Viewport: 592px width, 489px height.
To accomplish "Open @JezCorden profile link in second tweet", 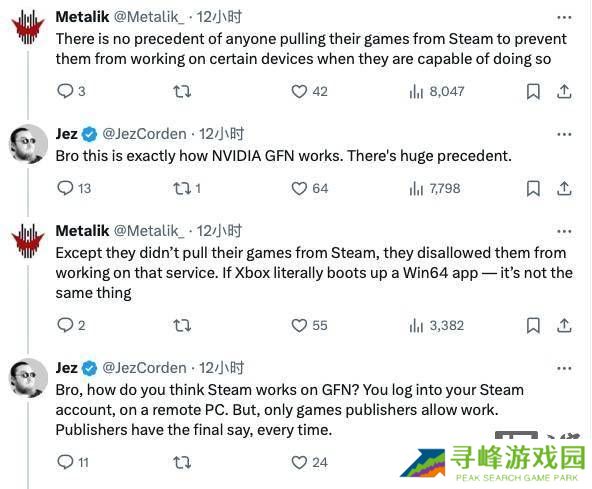I will 144,134.
